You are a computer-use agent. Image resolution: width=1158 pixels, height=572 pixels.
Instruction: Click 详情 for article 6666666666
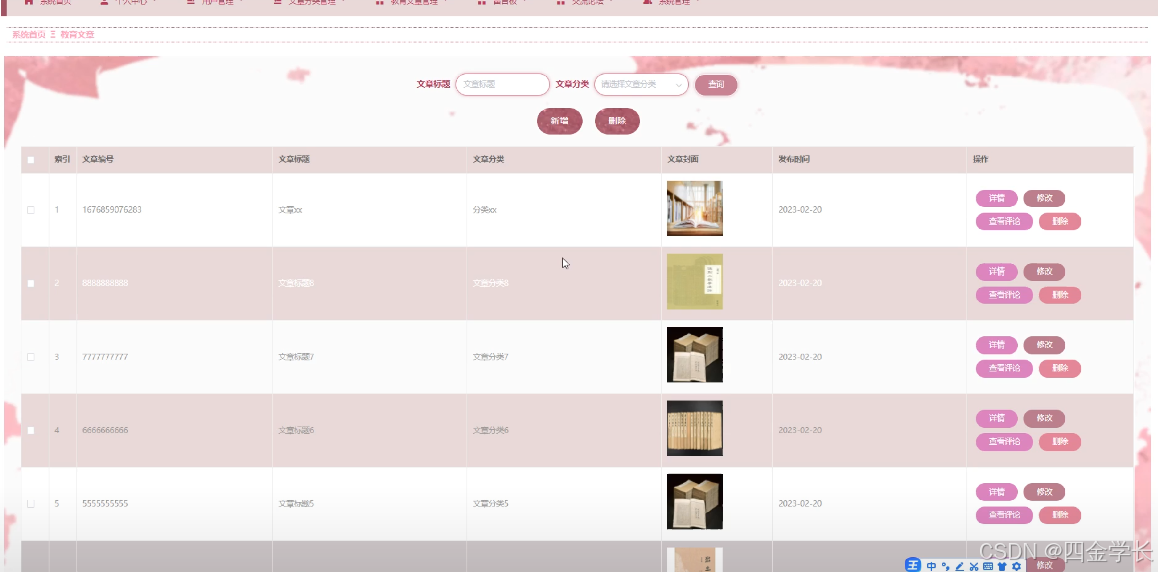pyautogui.click(x=996, y=418)
